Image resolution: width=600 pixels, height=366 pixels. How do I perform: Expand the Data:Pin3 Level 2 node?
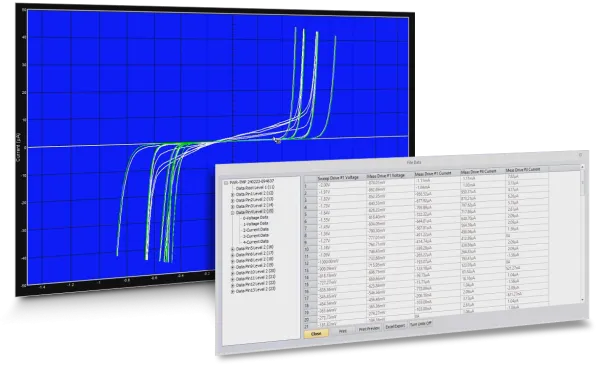232,207
